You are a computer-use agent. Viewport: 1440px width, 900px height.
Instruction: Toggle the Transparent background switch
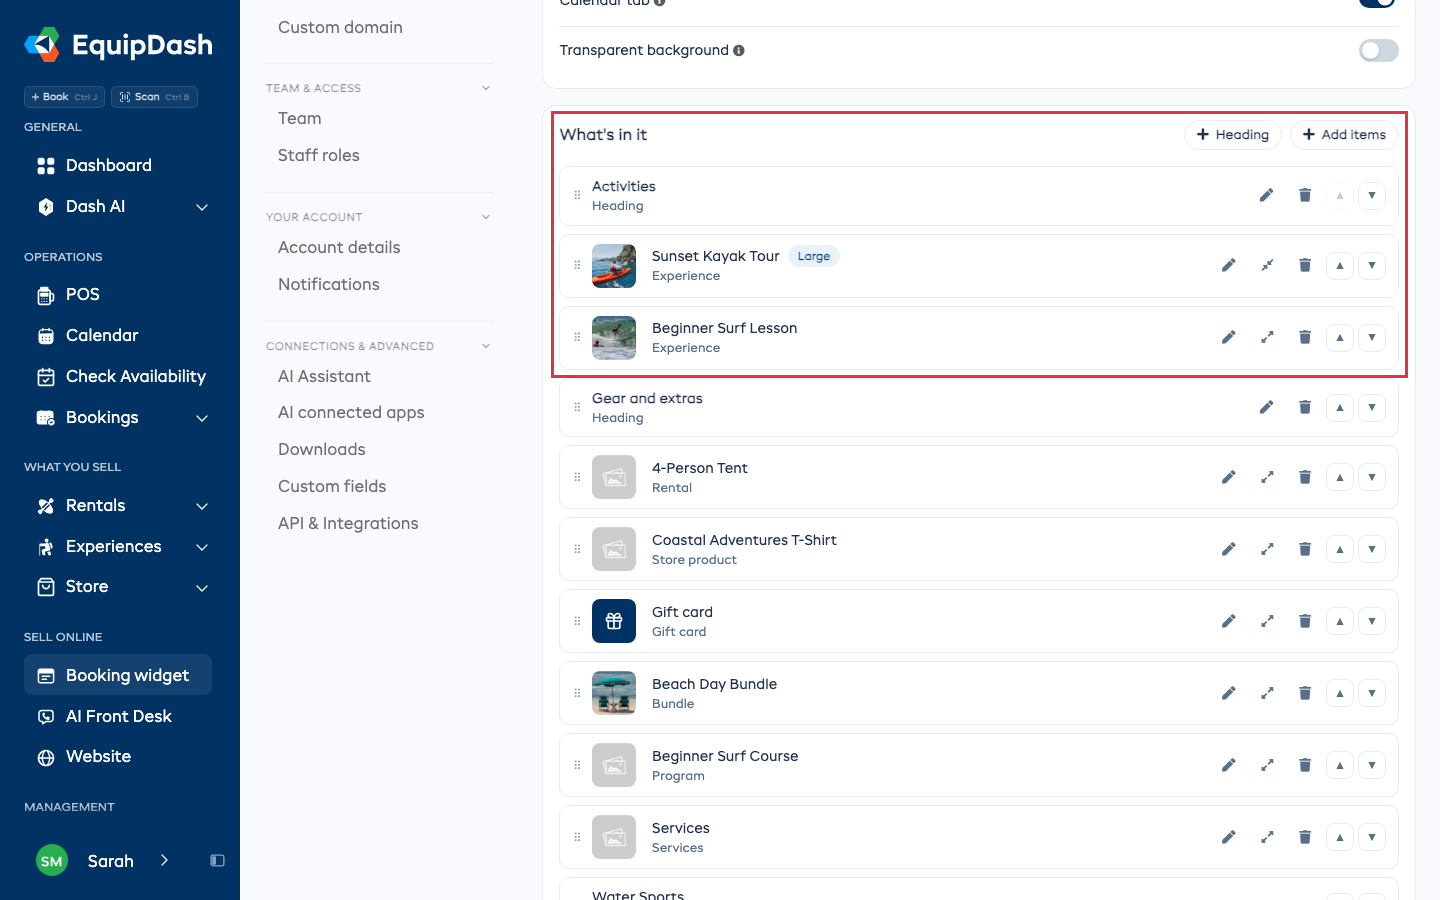[1378, 50]
